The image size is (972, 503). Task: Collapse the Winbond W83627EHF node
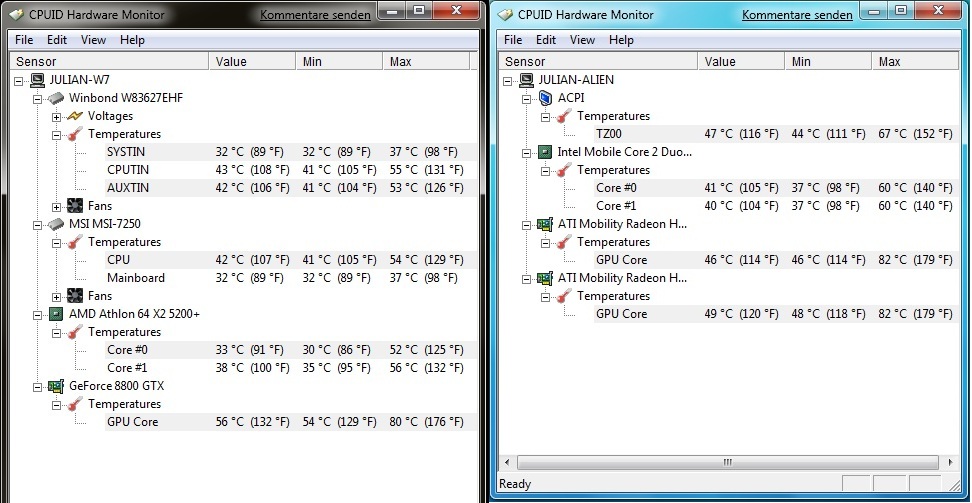[x=37, y=99]
